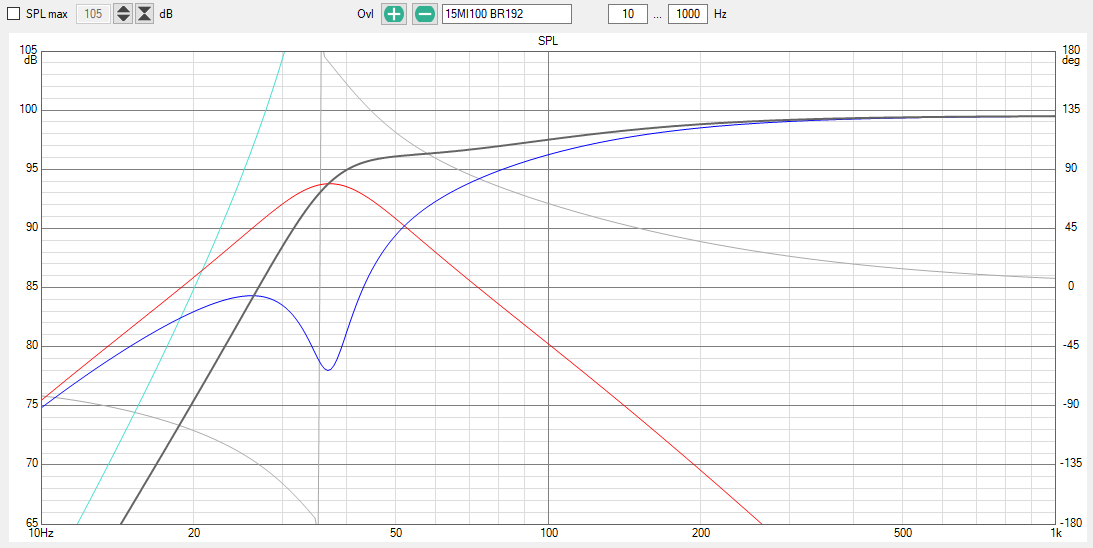Click the 1k label on frequency axis
This screenshot has width=1093, height=548.
point(1056,534)
